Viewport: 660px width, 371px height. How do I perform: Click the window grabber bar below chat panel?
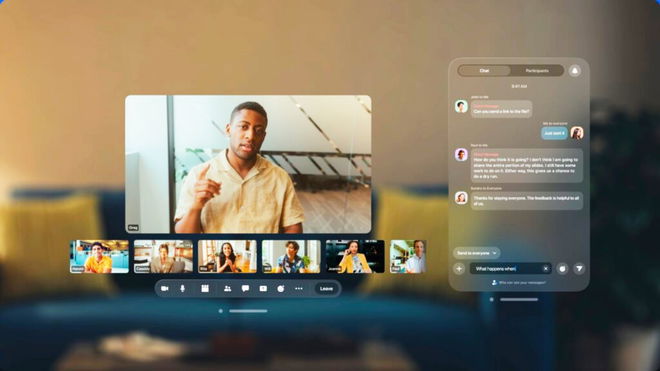pos(519,299)
